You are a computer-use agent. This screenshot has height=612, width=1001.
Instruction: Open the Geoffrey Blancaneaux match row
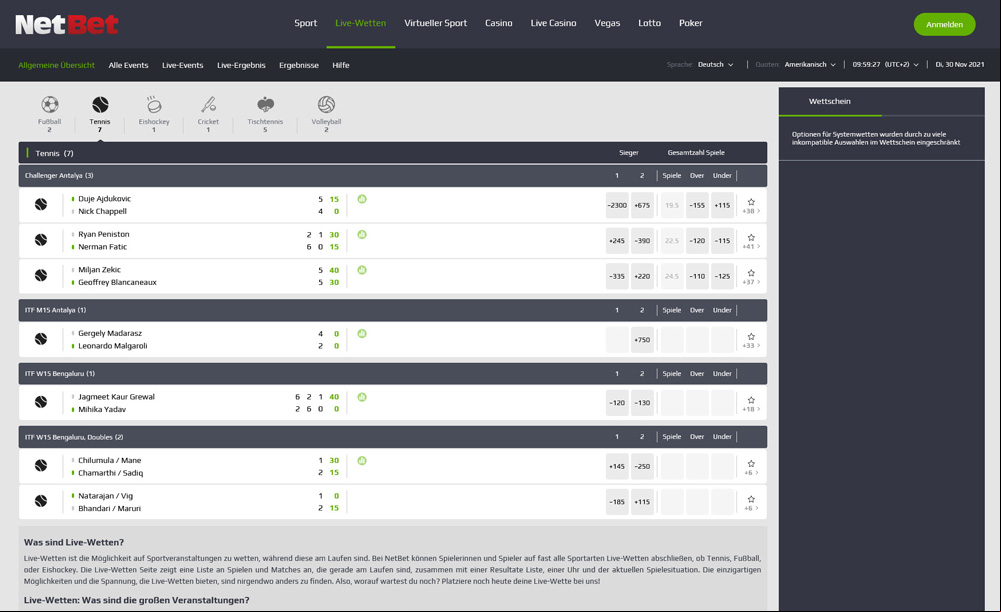tap(393, 276)
